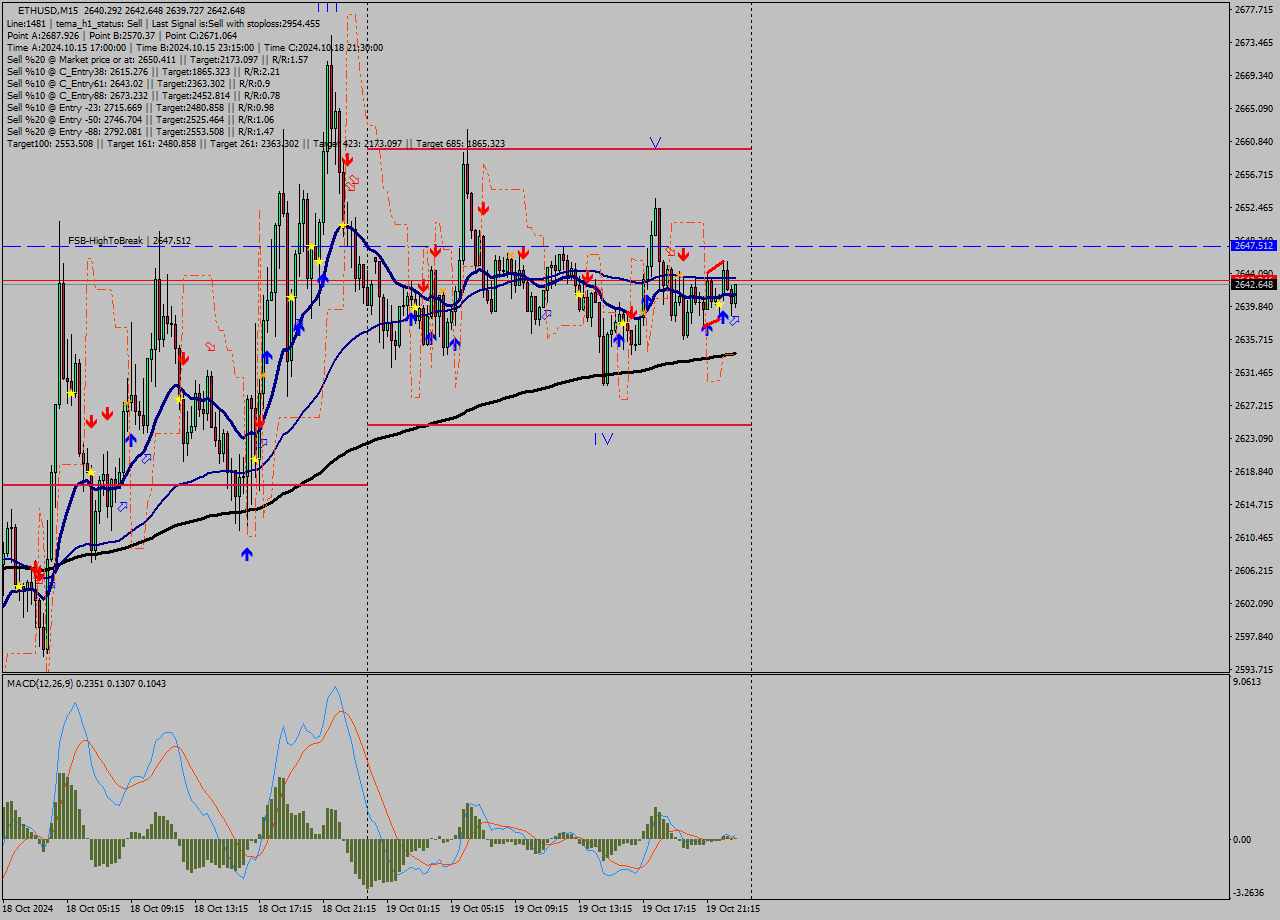Image resolution: width=1280 pixels, height=920 pixels.
Task: Click the '18 Oct 21:15' time label
Action: coord(349,909)
